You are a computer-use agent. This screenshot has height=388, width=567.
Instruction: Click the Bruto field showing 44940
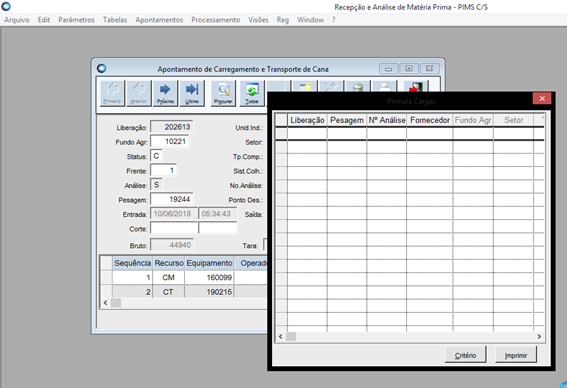[x=172, y=245]
